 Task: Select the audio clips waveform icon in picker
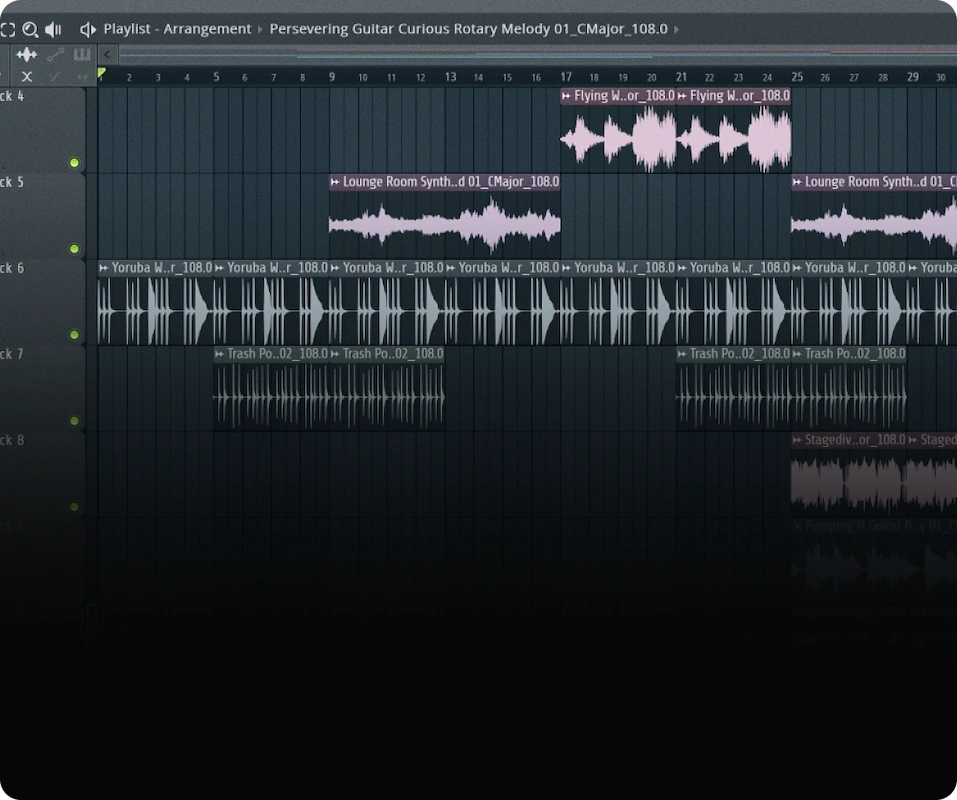[27, 54]
